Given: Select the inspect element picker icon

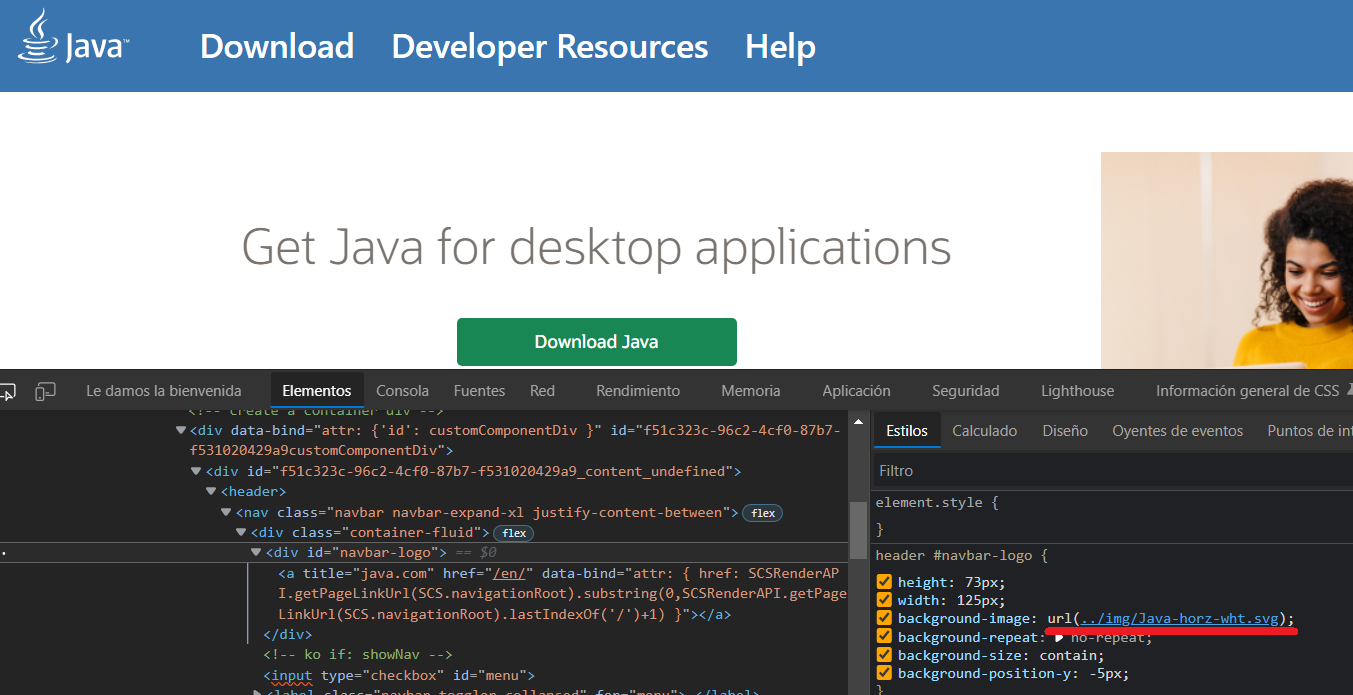Looking at the screenshot, I should coord(7,391).
